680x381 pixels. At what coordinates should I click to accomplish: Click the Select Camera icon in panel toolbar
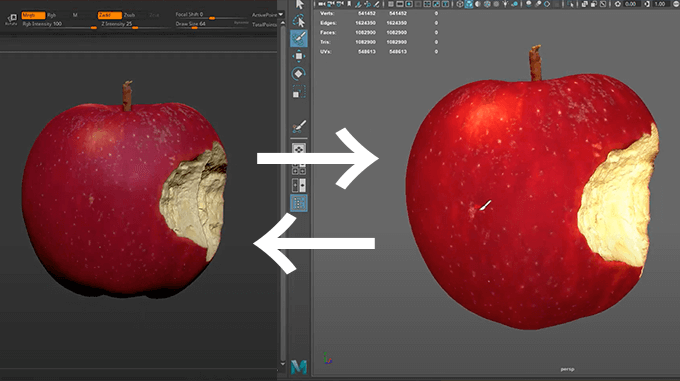tap(321, 4)
